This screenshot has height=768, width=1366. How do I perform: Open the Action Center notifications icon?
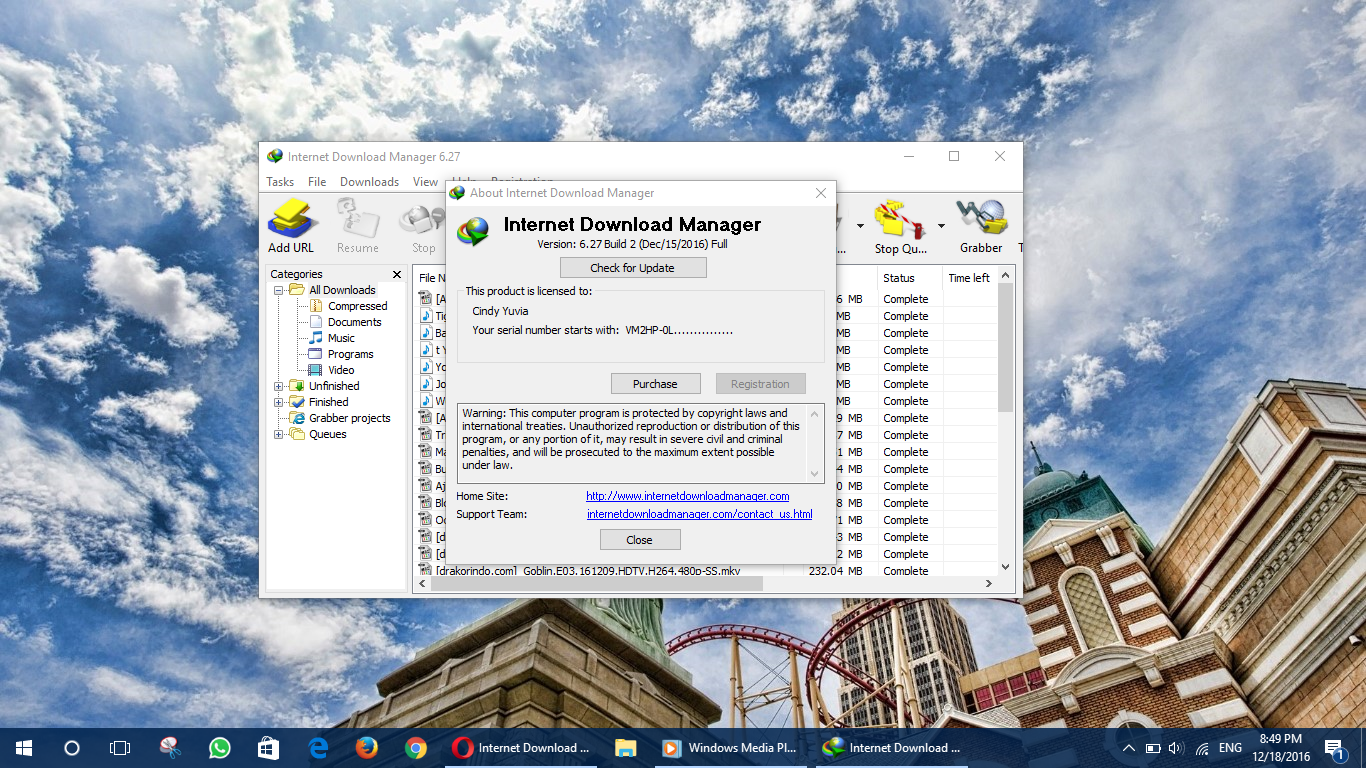(1335, 748)
